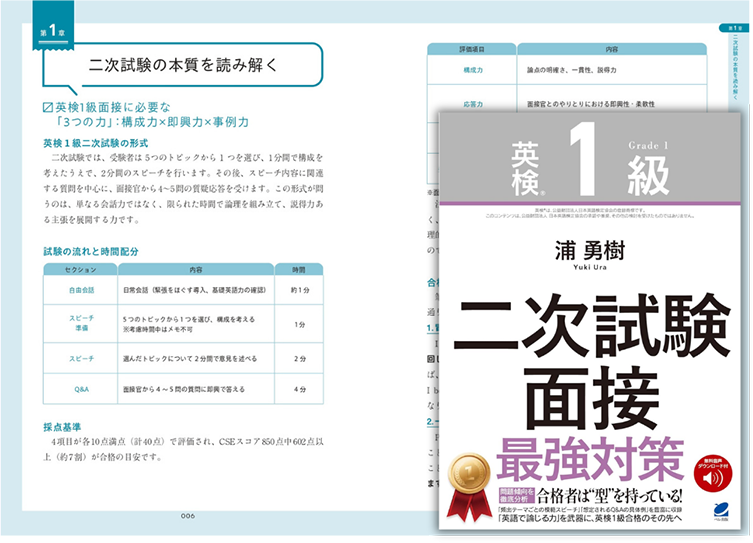Click the 4分 time cell
The image size is (753, 543).
[299, 389]
